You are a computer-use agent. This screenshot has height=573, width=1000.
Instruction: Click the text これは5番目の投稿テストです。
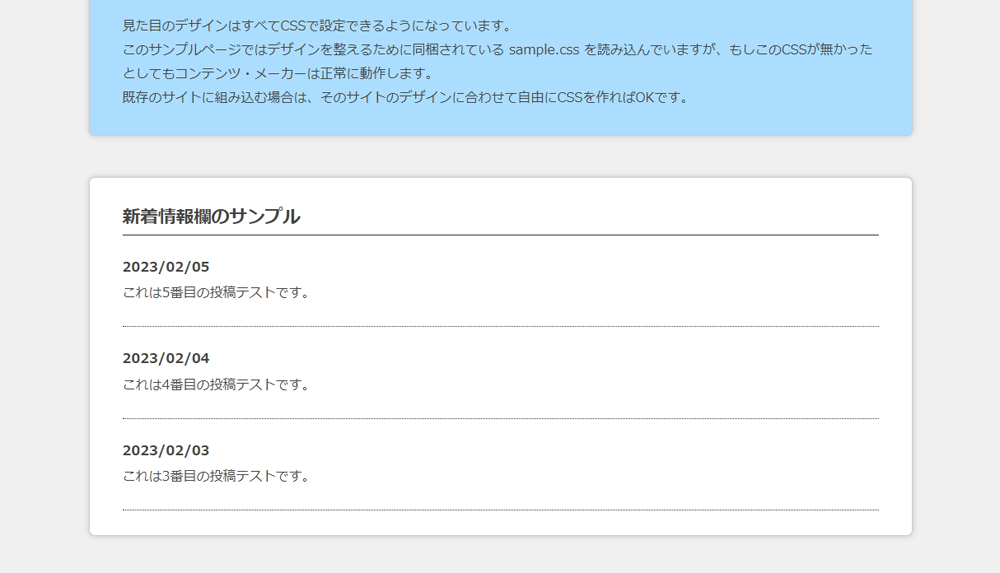[217, 292]
